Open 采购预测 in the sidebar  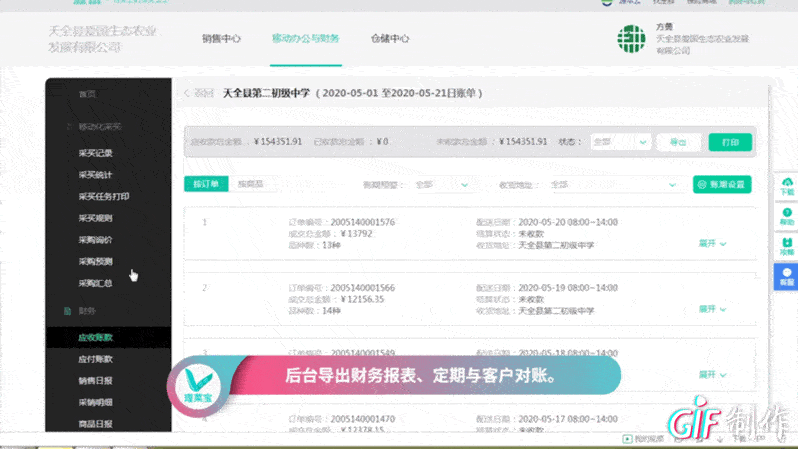pyautogui.click(x=96, y=262)
